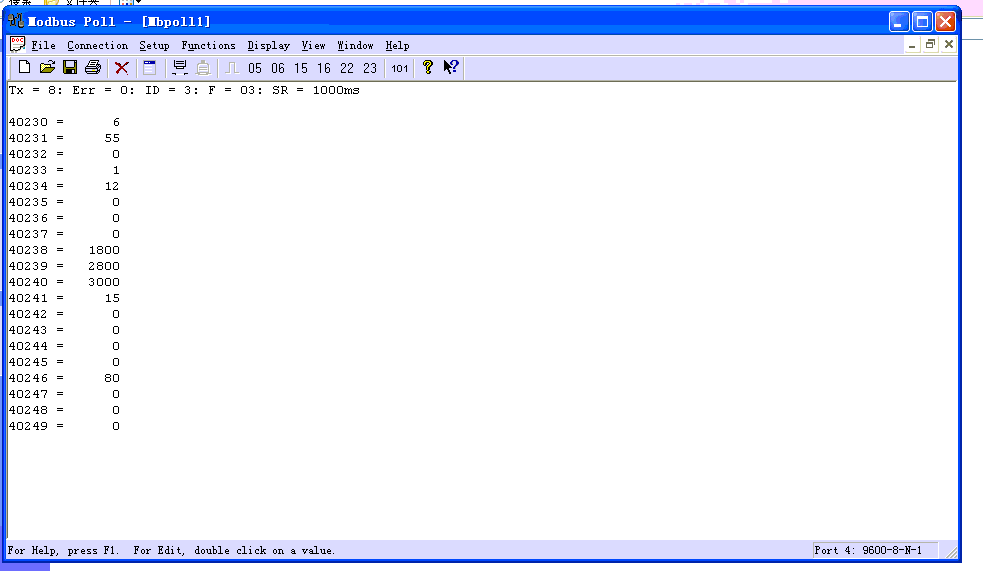Save the poll with floppy icon
This screenshot has height=571, width=983.
tap(70, 68)
